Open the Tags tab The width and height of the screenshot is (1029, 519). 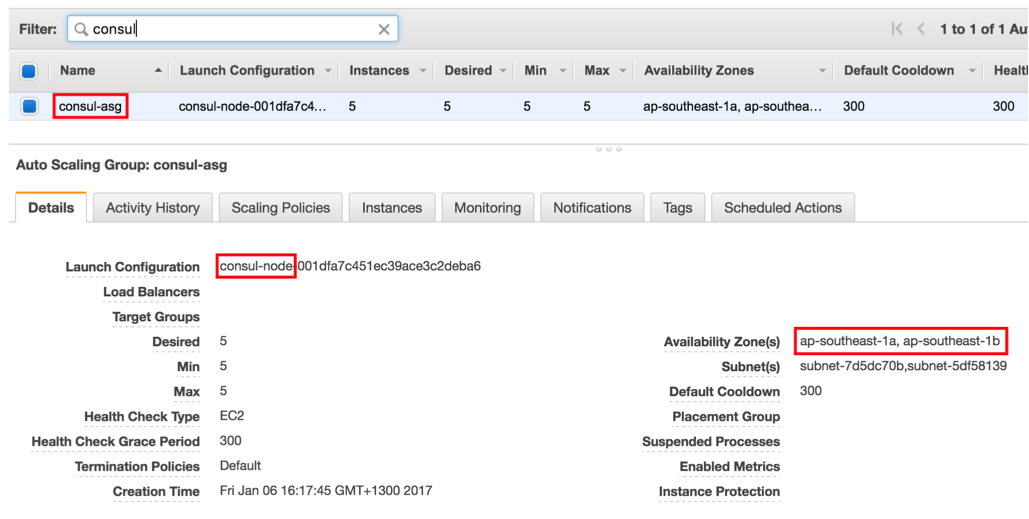(x=677, y=207)
